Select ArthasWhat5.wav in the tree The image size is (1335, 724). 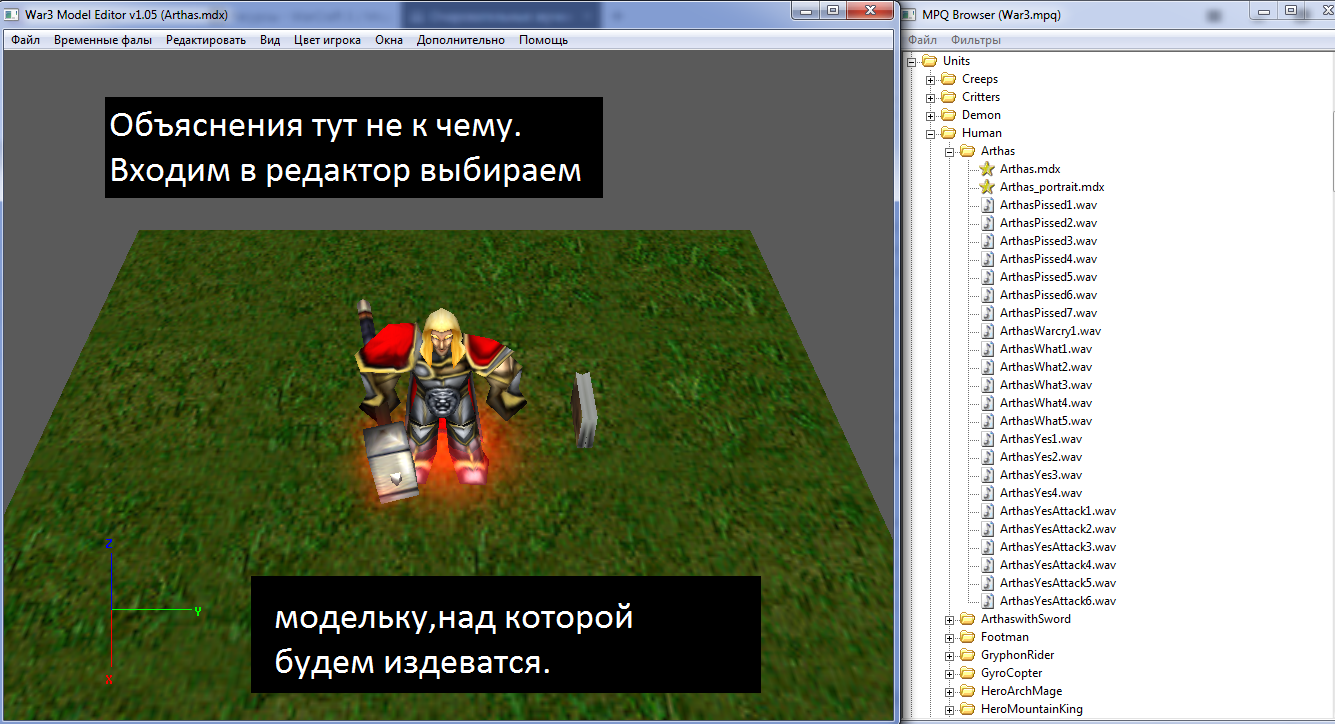1046,421
